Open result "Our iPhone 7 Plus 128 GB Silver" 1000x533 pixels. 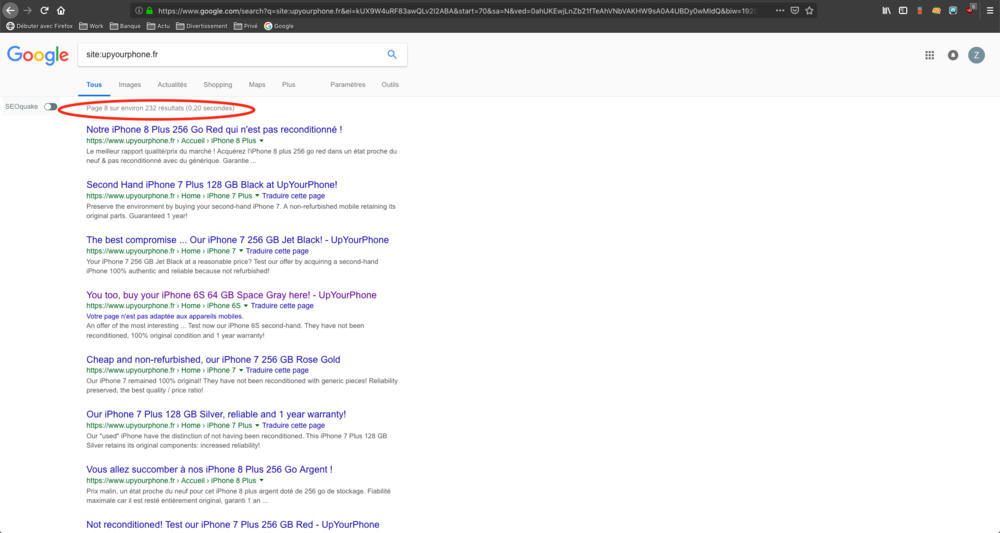[216, 414]
